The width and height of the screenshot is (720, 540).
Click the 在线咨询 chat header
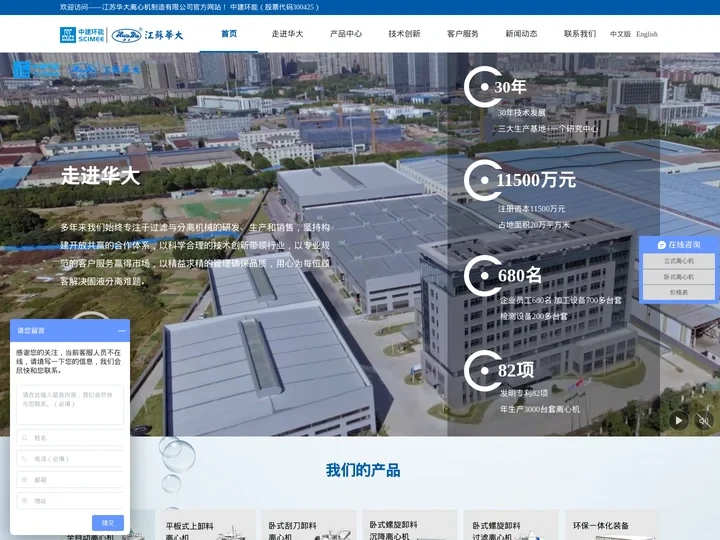[x=679, y=245]
